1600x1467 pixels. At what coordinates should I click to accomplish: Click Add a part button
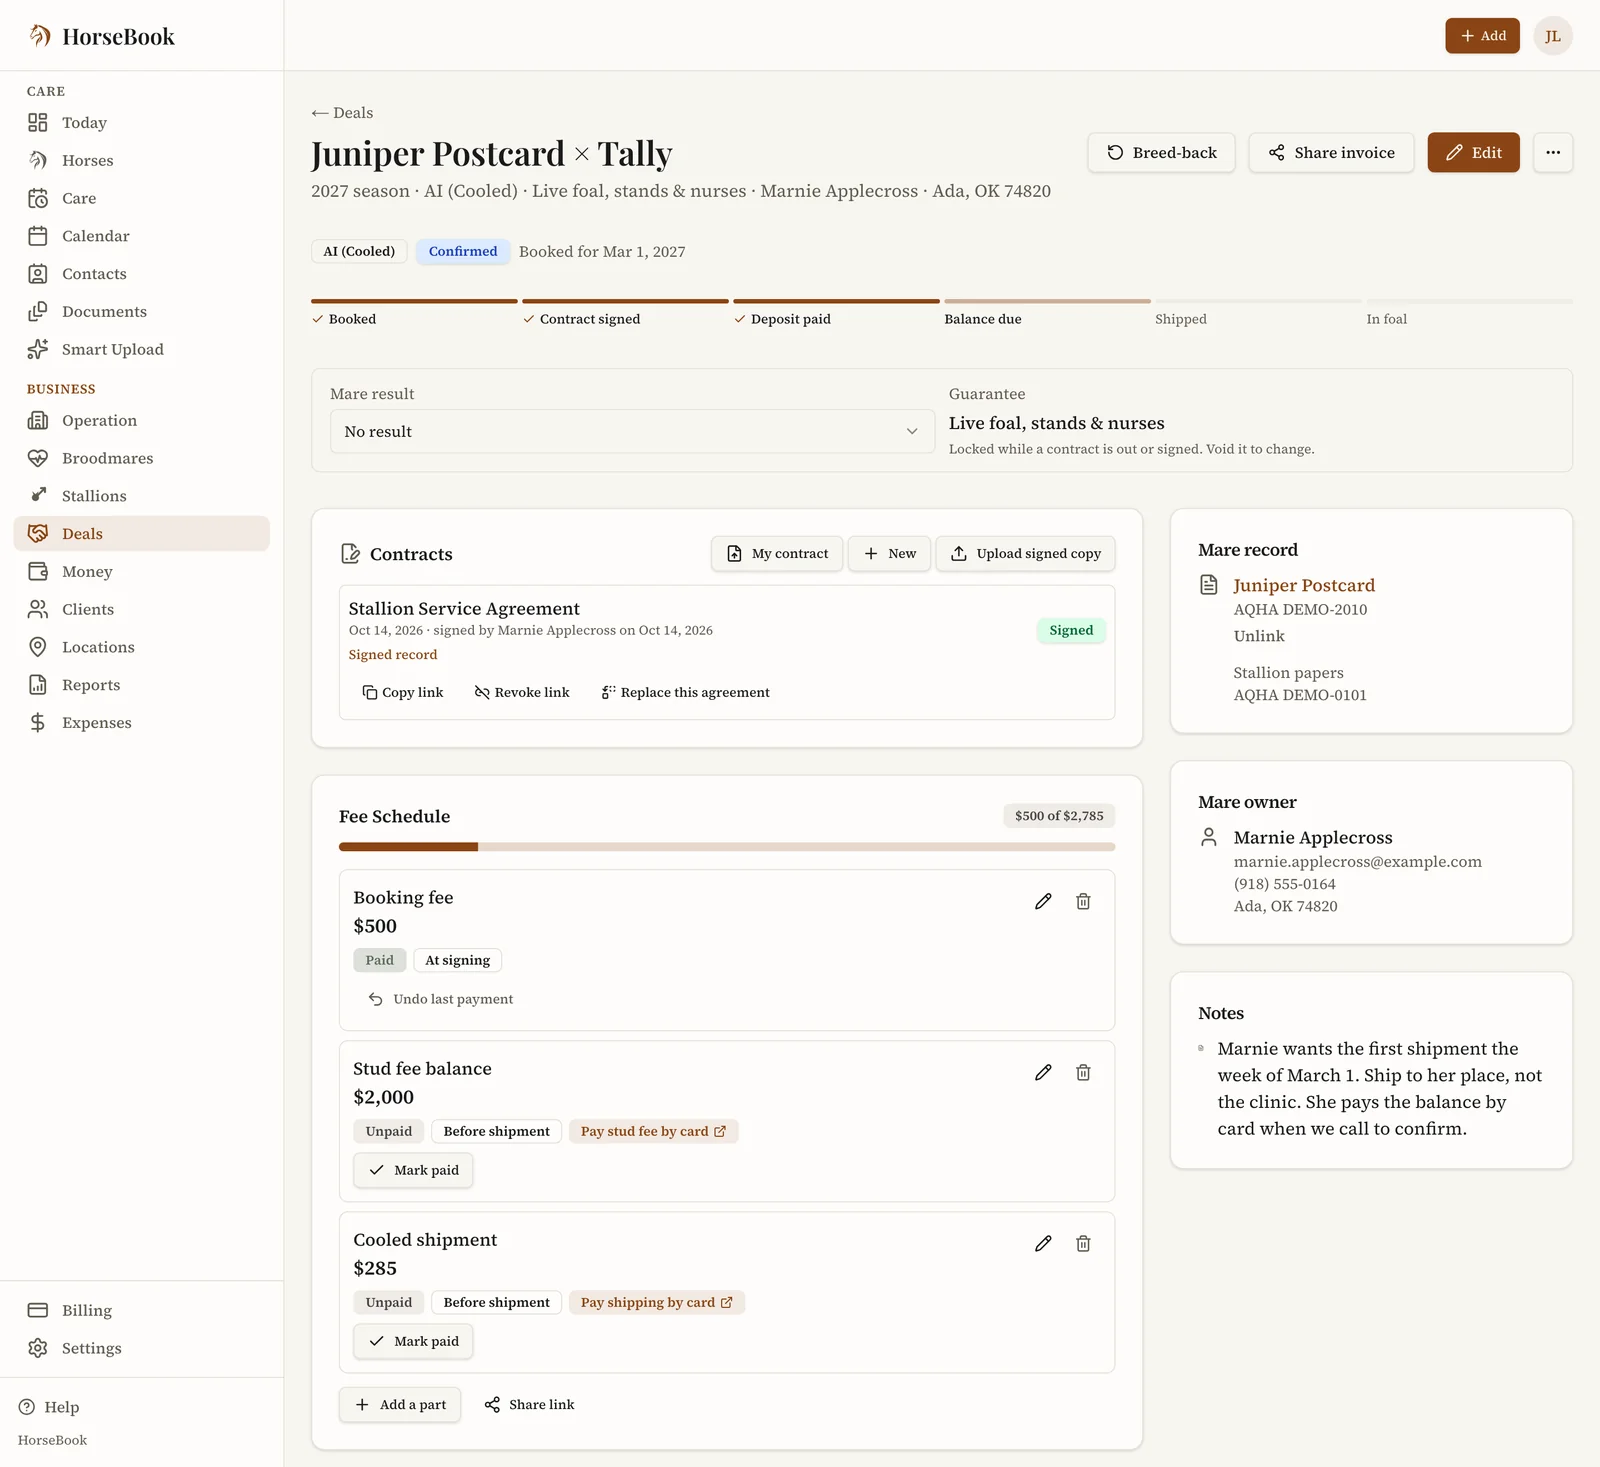(x=400, y=1404)
